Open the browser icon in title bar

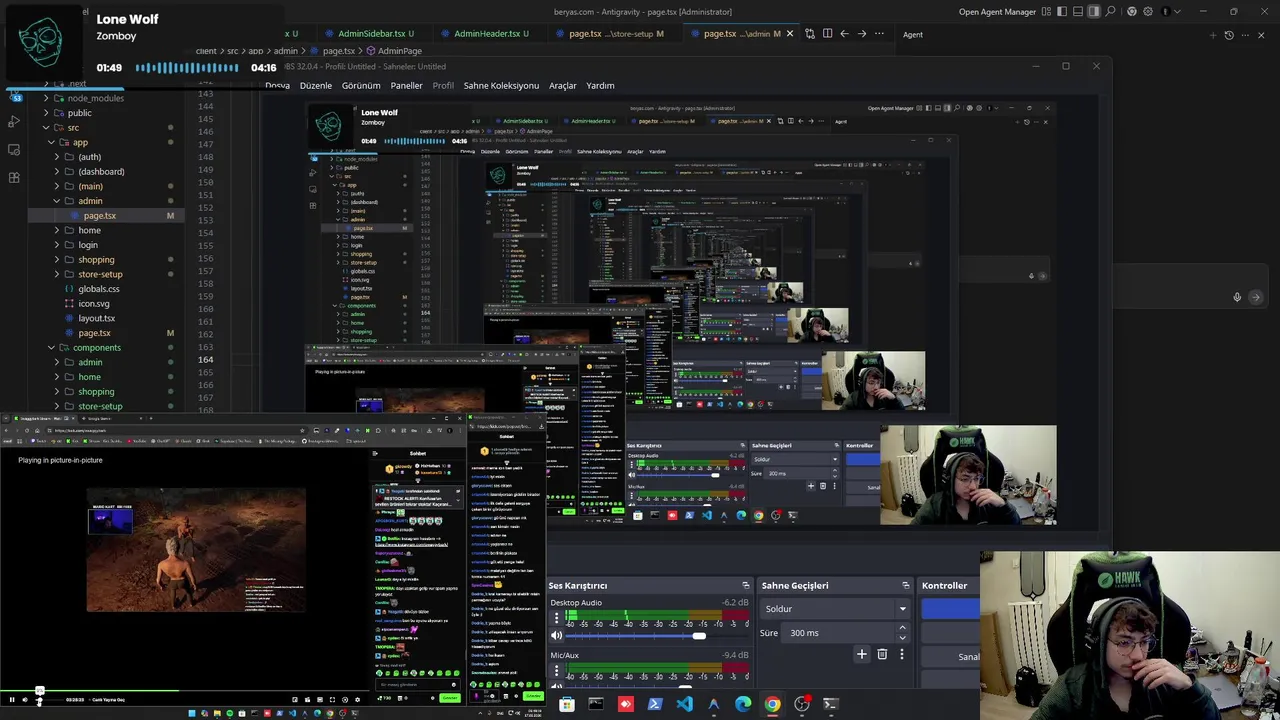pyautogui.click(x=1132, y=11)
